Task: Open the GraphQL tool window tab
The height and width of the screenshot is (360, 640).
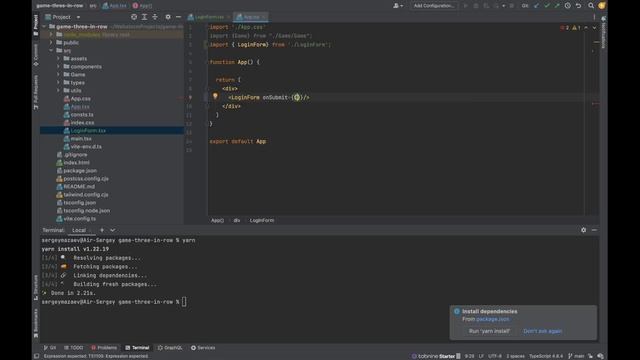Action: click(170, 348)
